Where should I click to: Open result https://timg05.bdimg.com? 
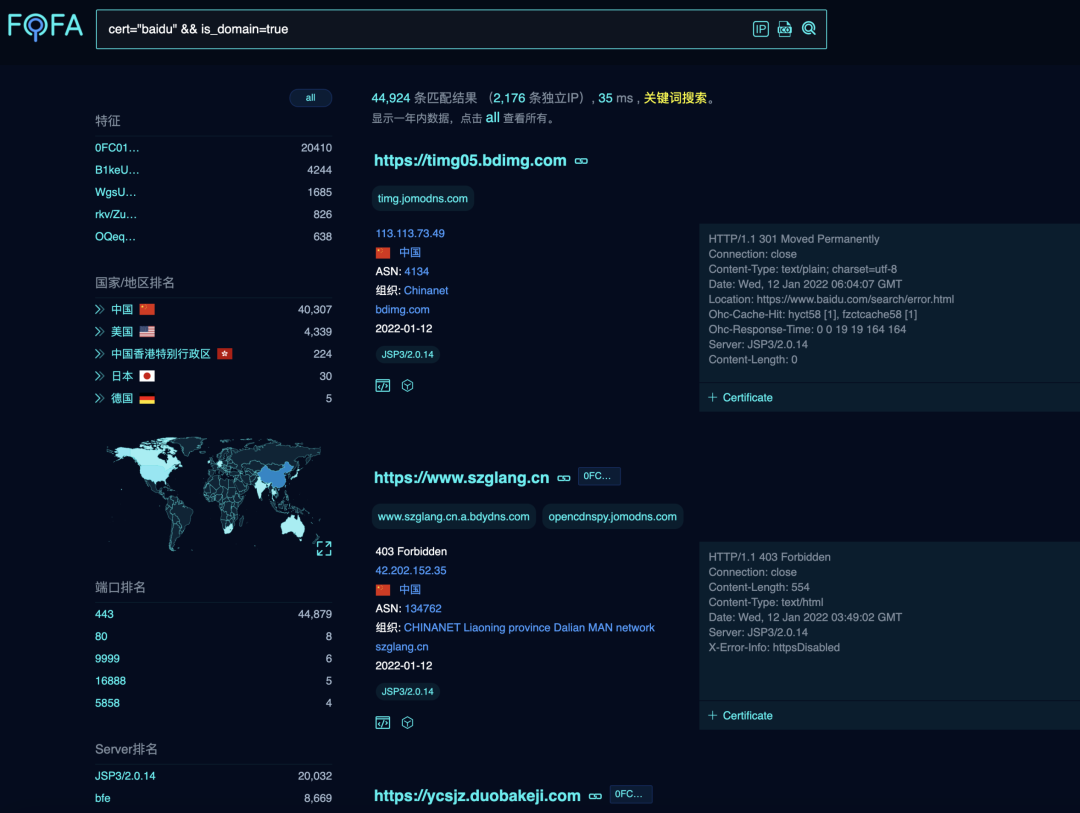[x=470, y=161]
